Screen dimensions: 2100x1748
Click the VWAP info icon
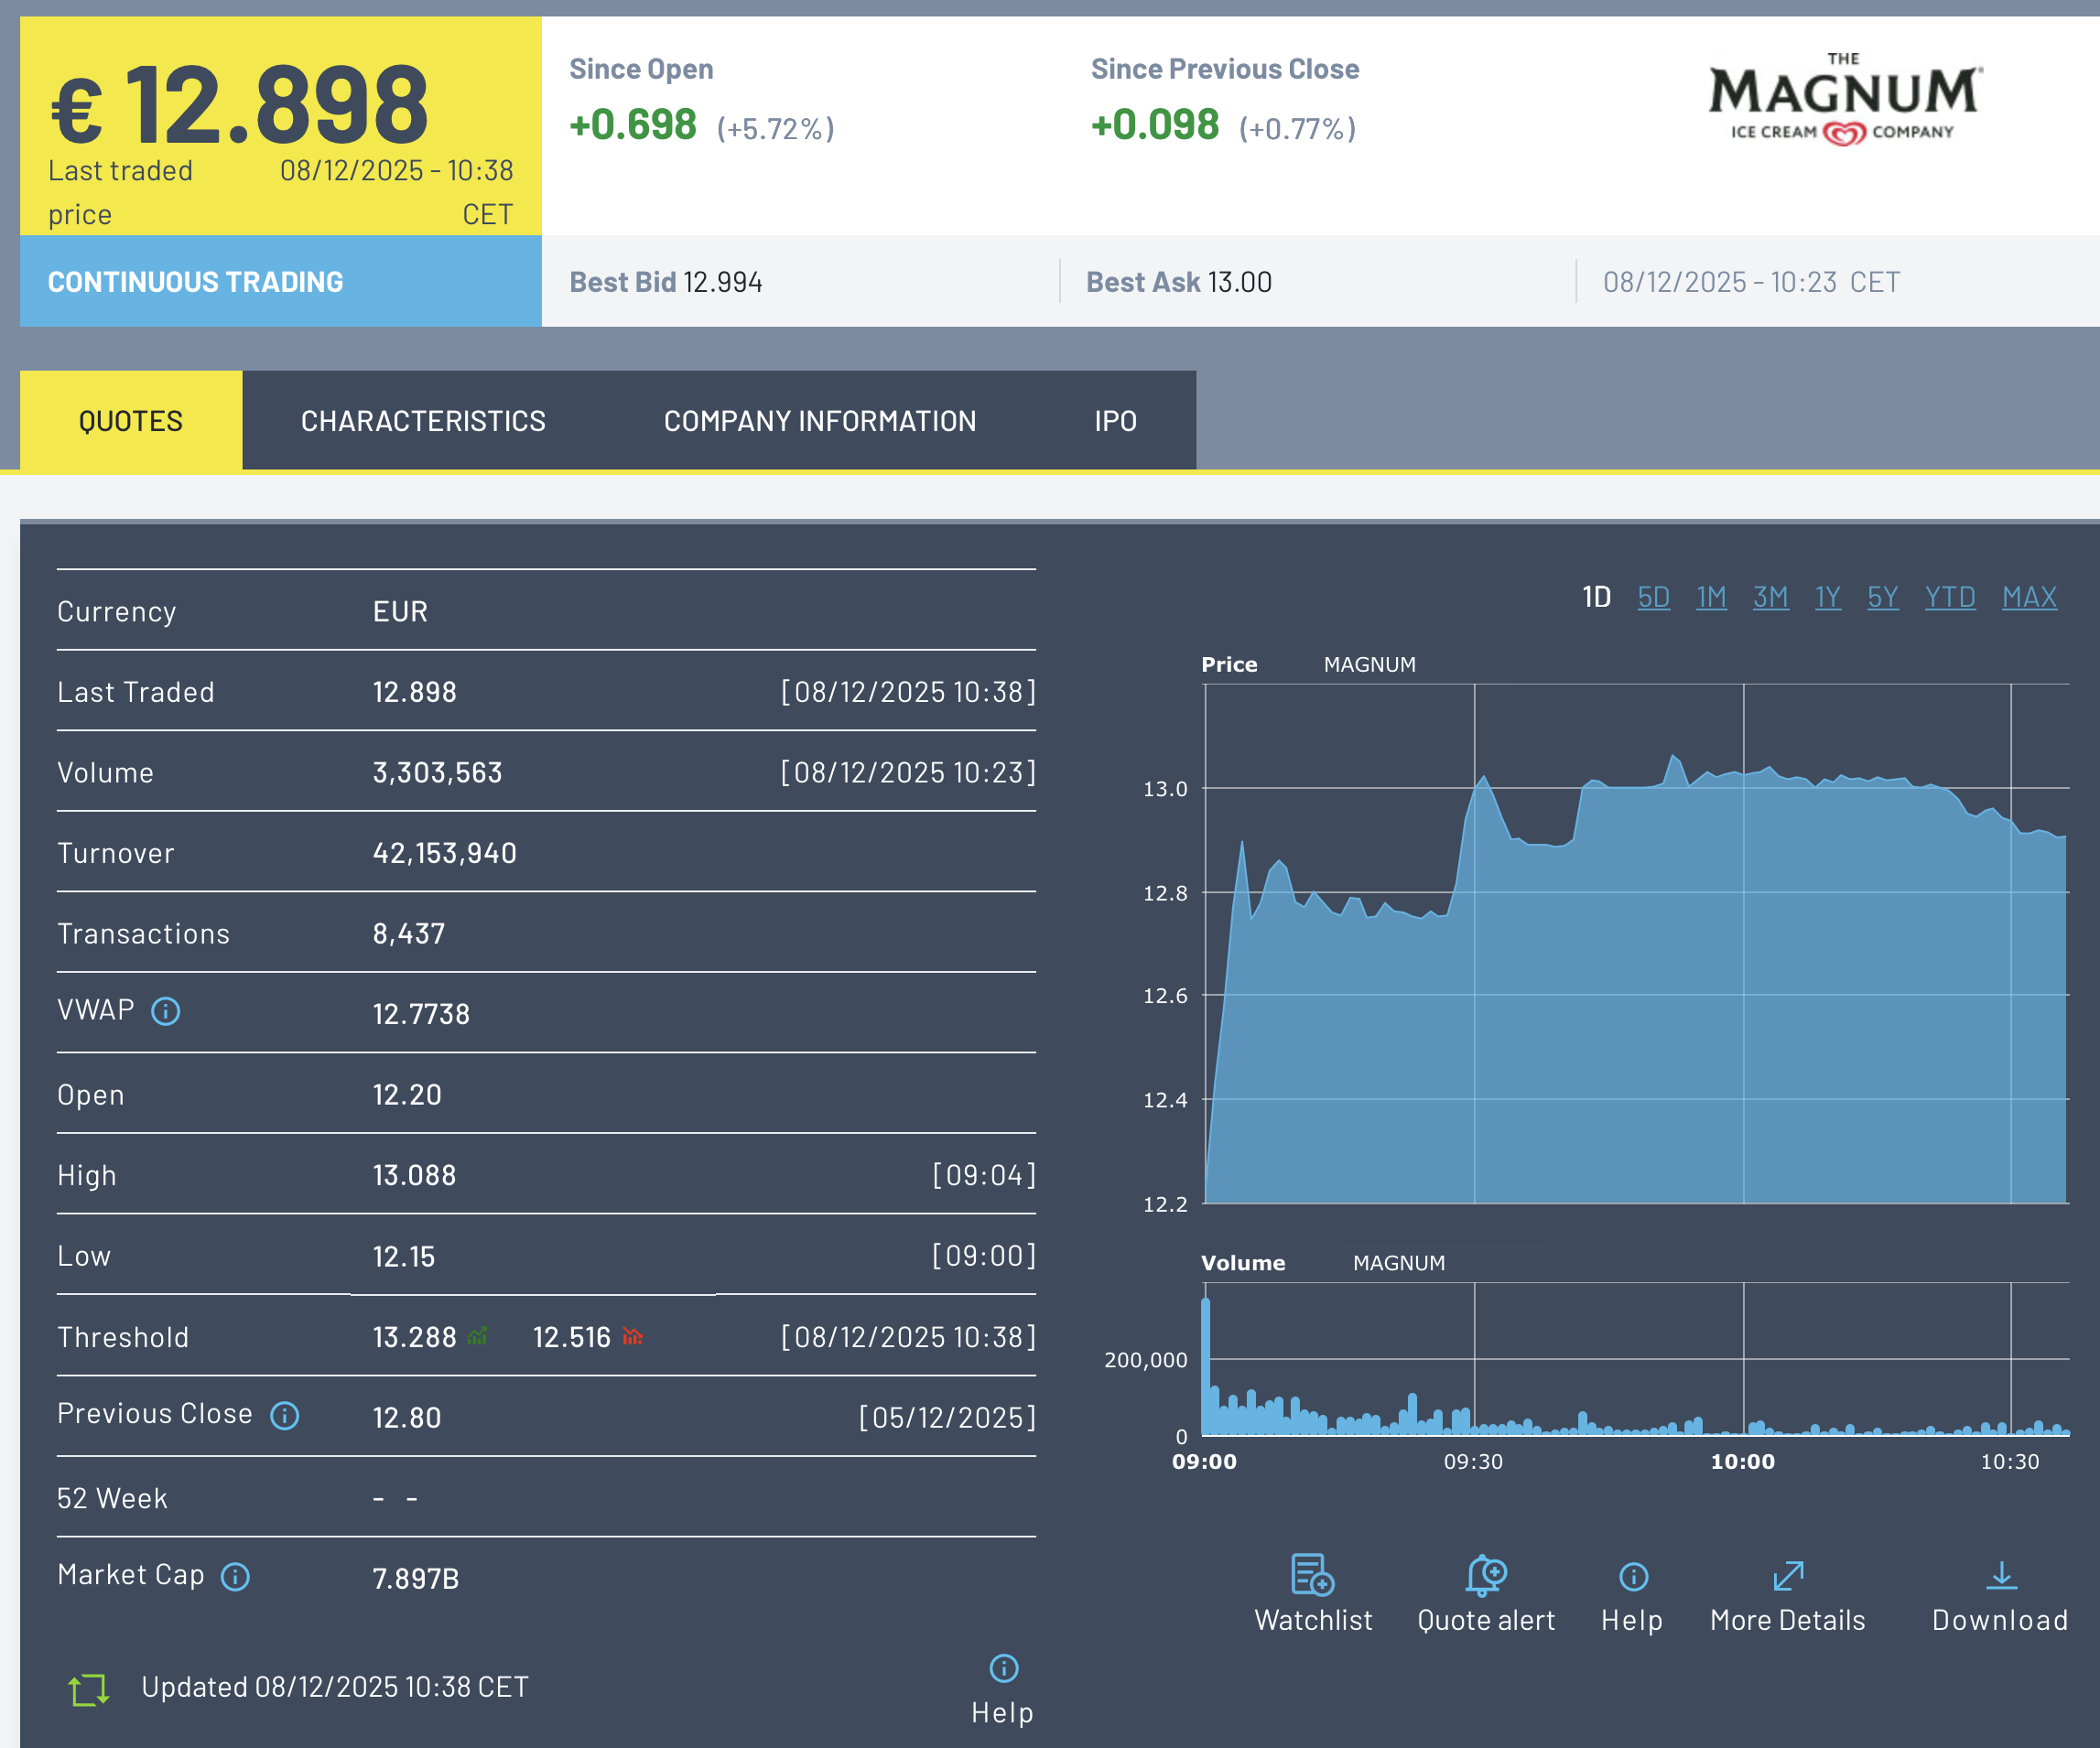point(165,1011)
